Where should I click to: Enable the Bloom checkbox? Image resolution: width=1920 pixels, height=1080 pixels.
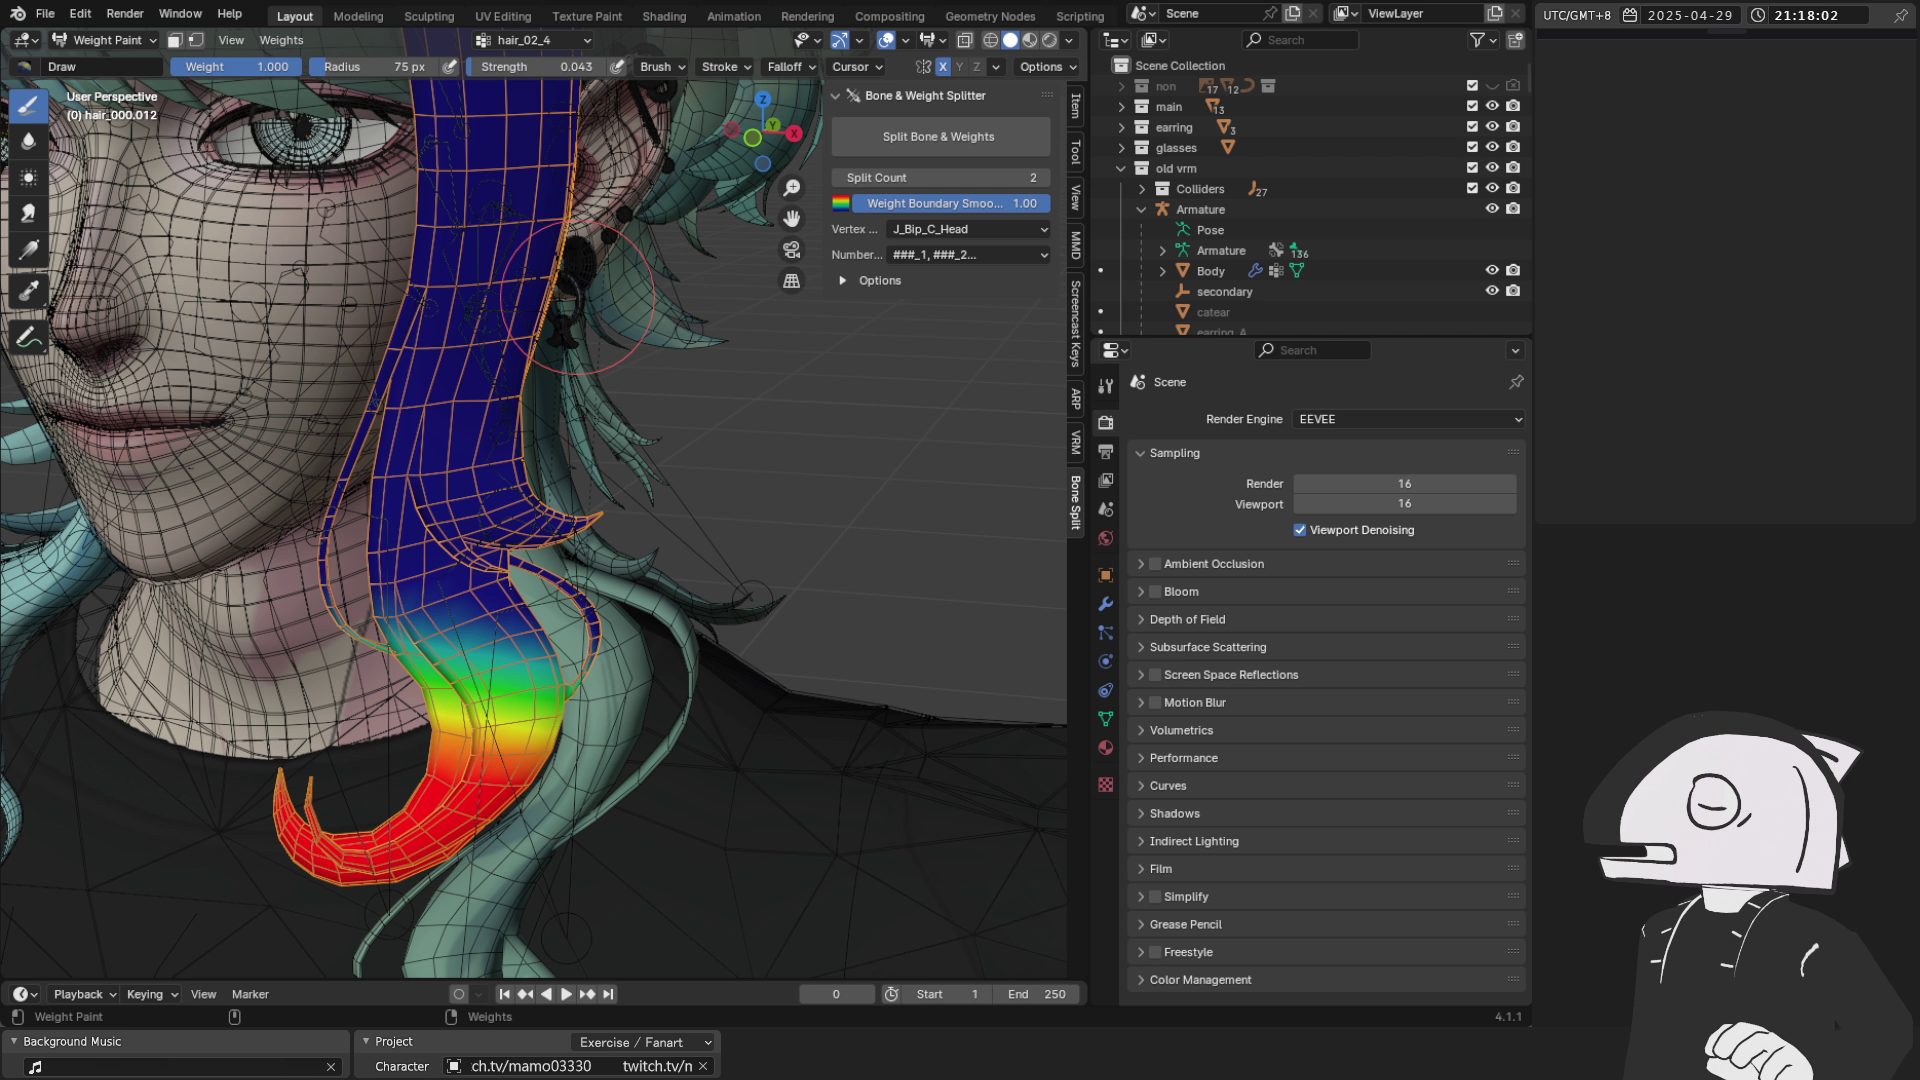(x=1155, y=592)
